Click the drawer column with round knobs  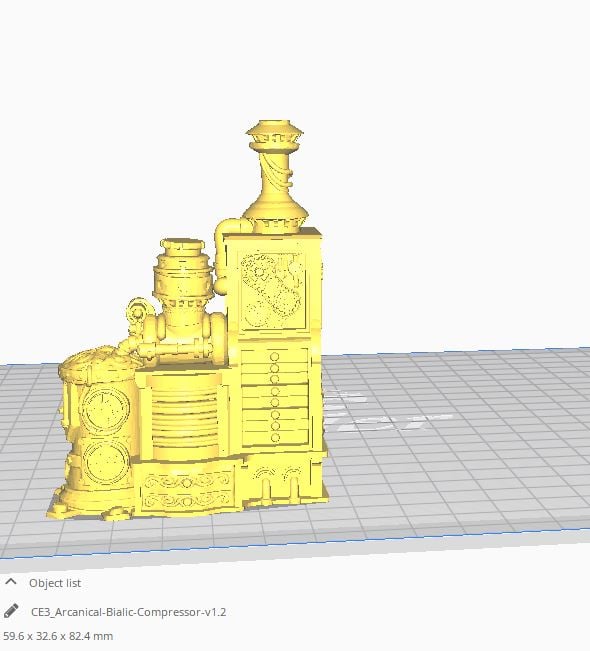coord(274,396)
